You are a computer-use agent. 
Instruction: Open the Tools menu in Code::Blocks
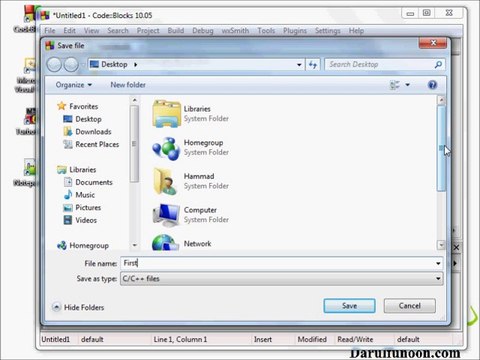(266, 31)
